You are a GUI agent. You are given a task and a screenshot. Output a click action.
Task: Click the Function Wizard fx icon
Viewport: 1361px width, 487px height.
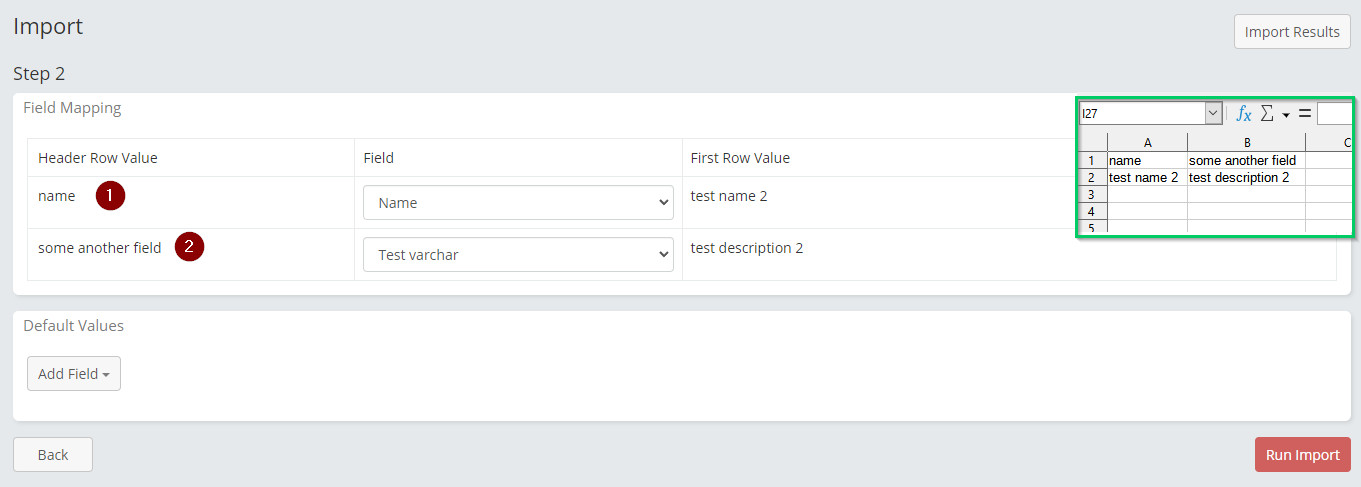[x=1244, y=114]
